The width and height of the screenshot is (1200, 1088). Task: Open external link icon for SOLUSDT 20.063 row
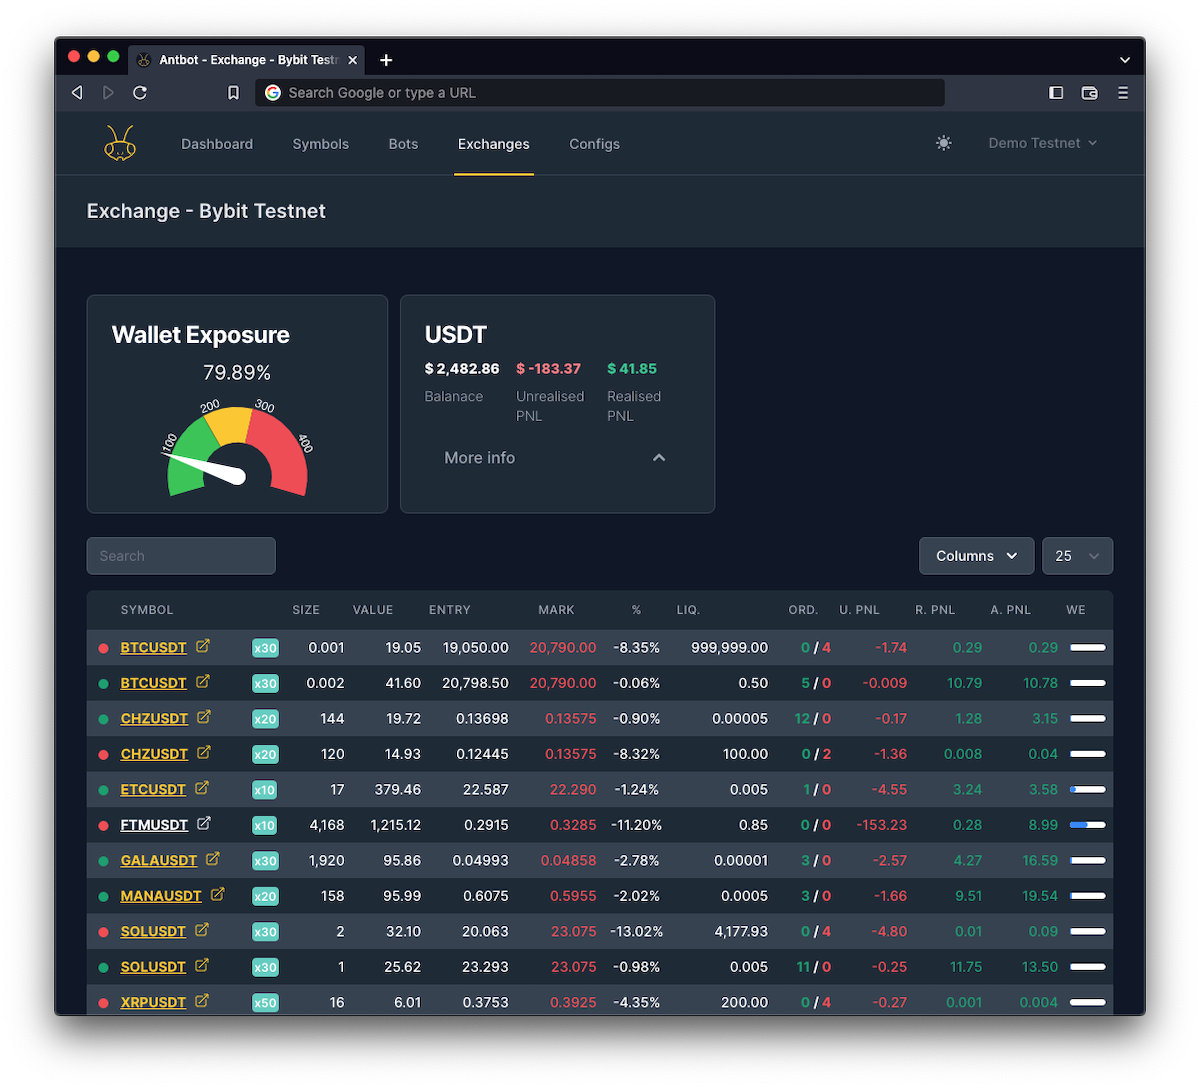click(202, 929)
